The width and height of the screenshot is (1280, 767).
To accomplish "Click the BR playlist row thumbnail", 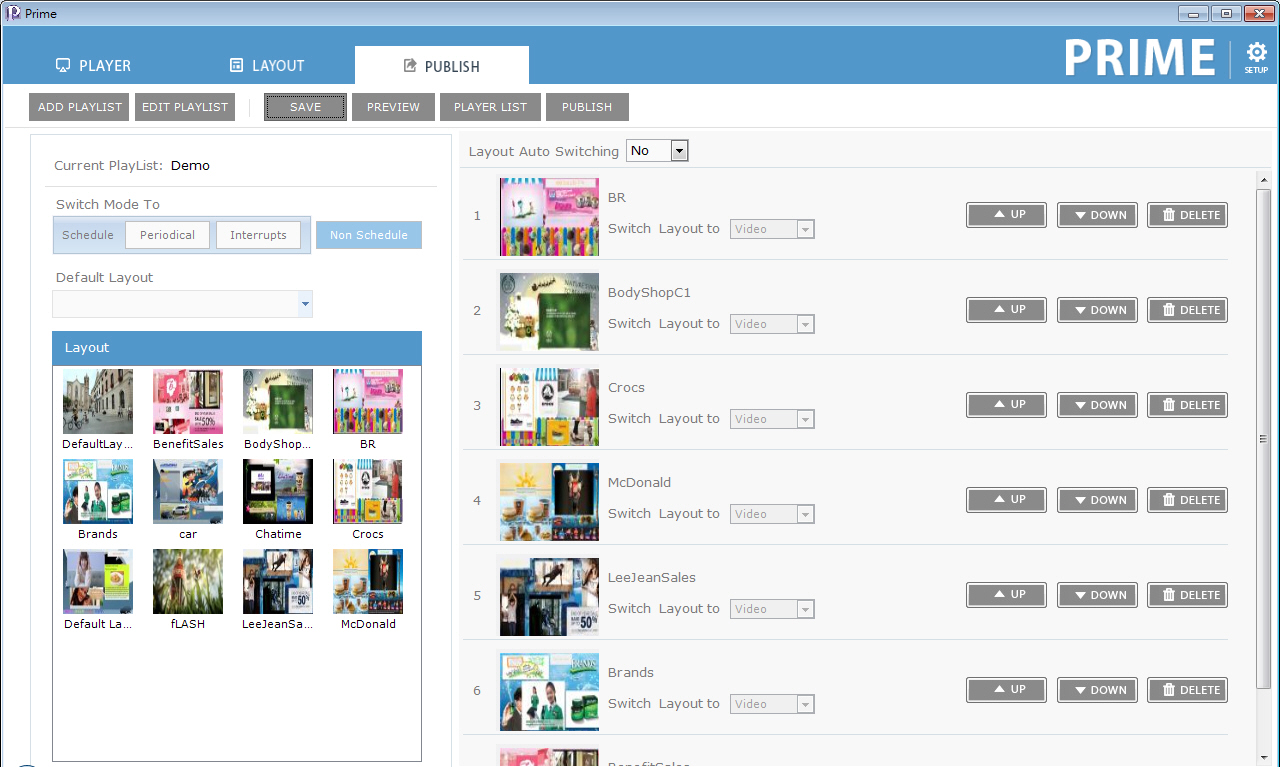I will click(x=549, y=216).
